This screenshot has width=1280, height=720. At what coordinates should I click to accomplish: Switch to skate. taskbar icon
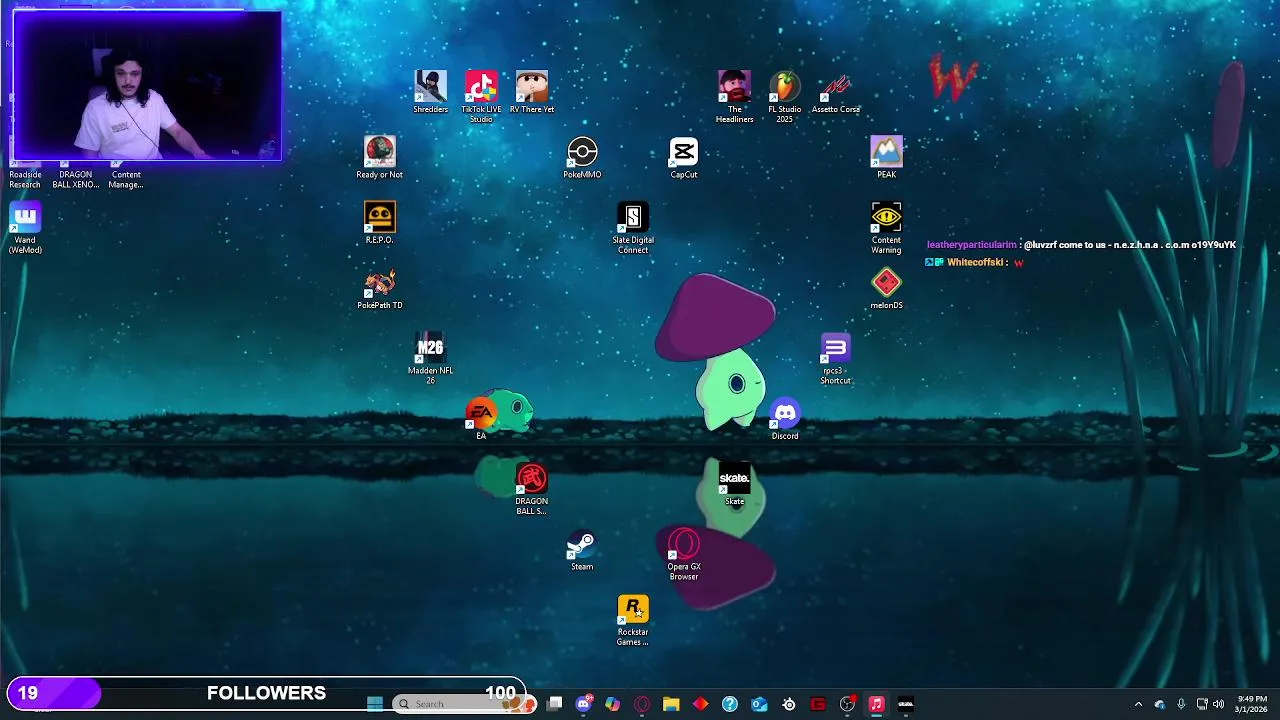tap(906, 704)
